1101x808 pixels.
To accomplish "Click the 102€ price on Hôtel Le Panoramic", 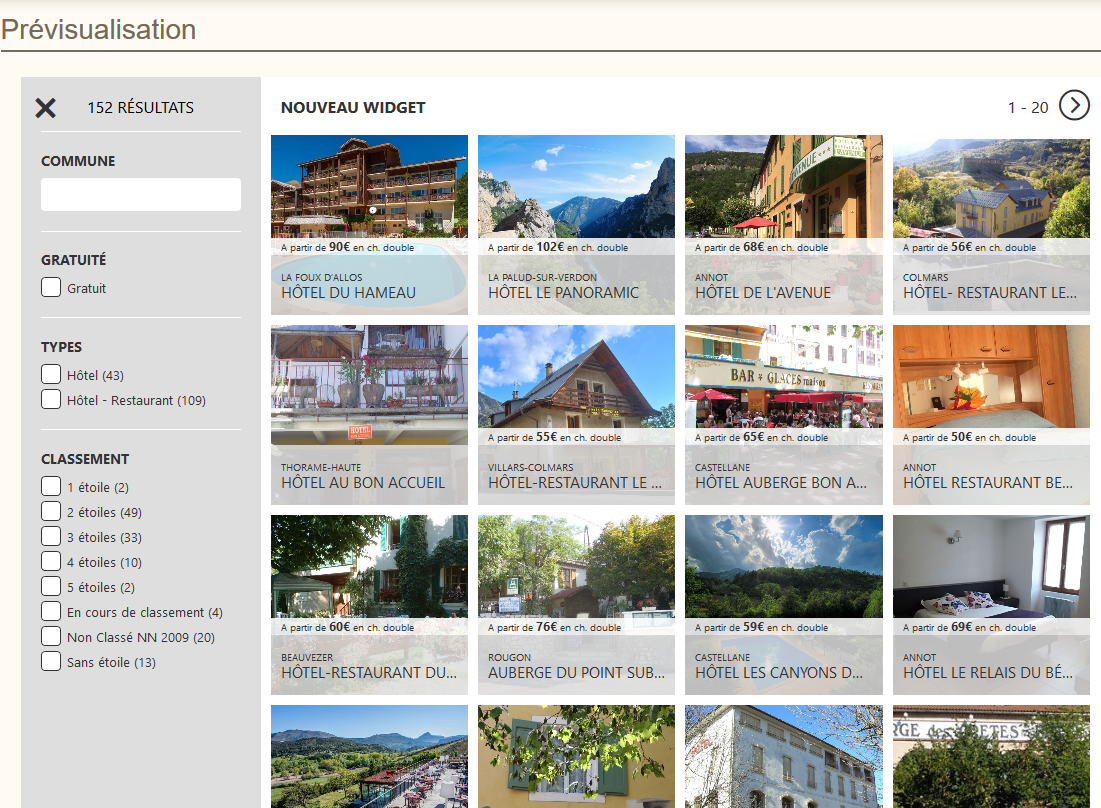I will click(x=550, y=247).
